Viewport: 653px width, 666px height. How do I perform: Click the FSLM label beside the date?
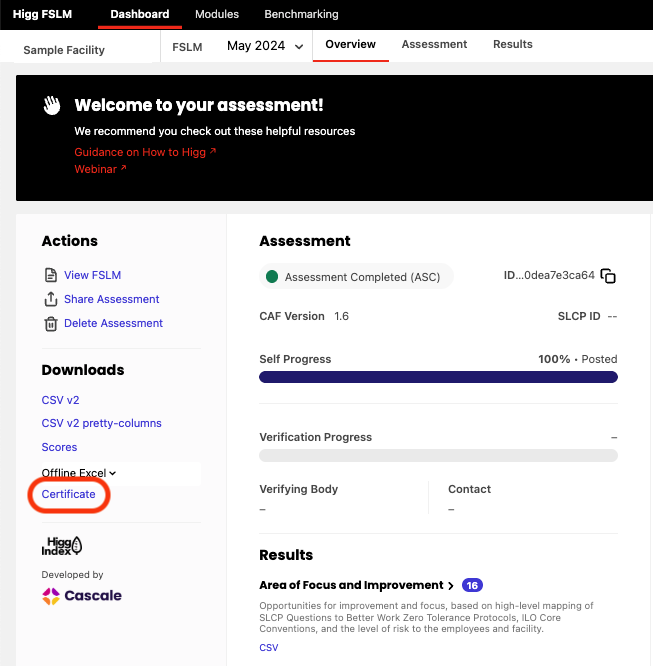pos(187,47)
